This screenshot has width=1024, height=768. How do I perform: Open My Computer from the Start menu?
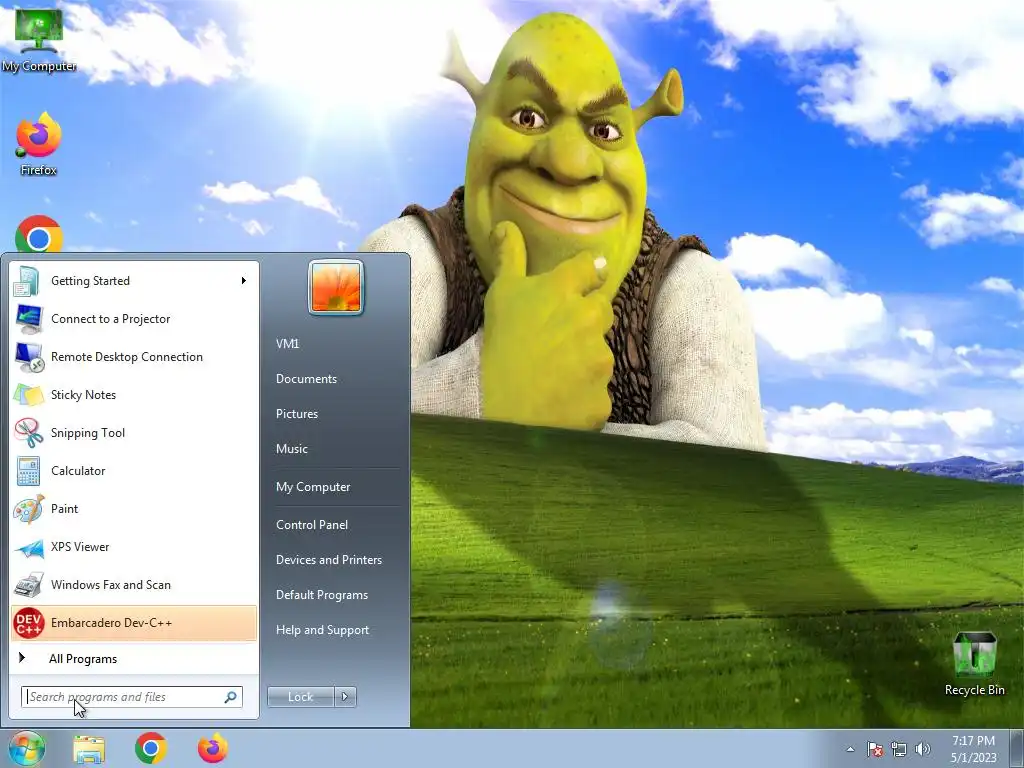pyautogui.click(x=313, y=487)
